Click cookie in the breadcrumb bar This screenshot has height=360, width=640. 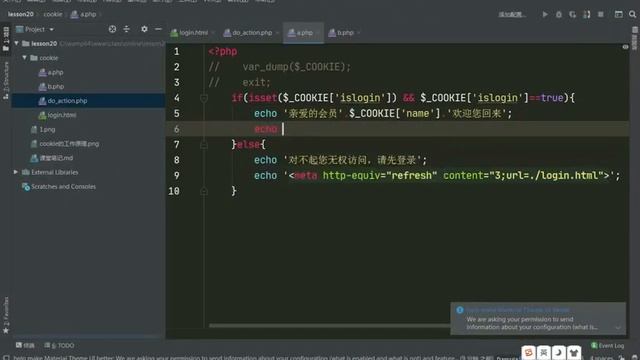[53, 14]
